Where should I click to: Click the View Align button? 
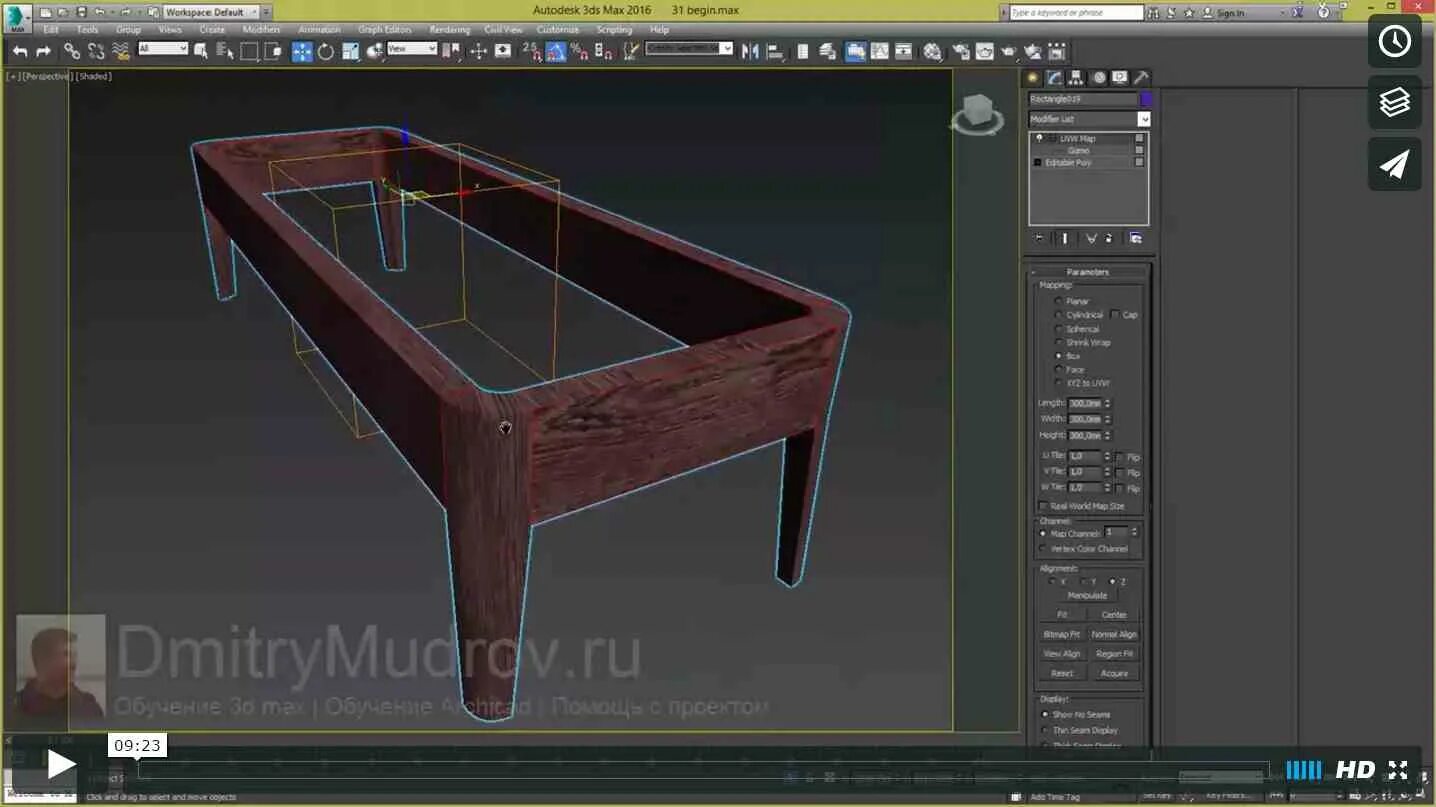pyautogui.click(x=1062, y=654)
